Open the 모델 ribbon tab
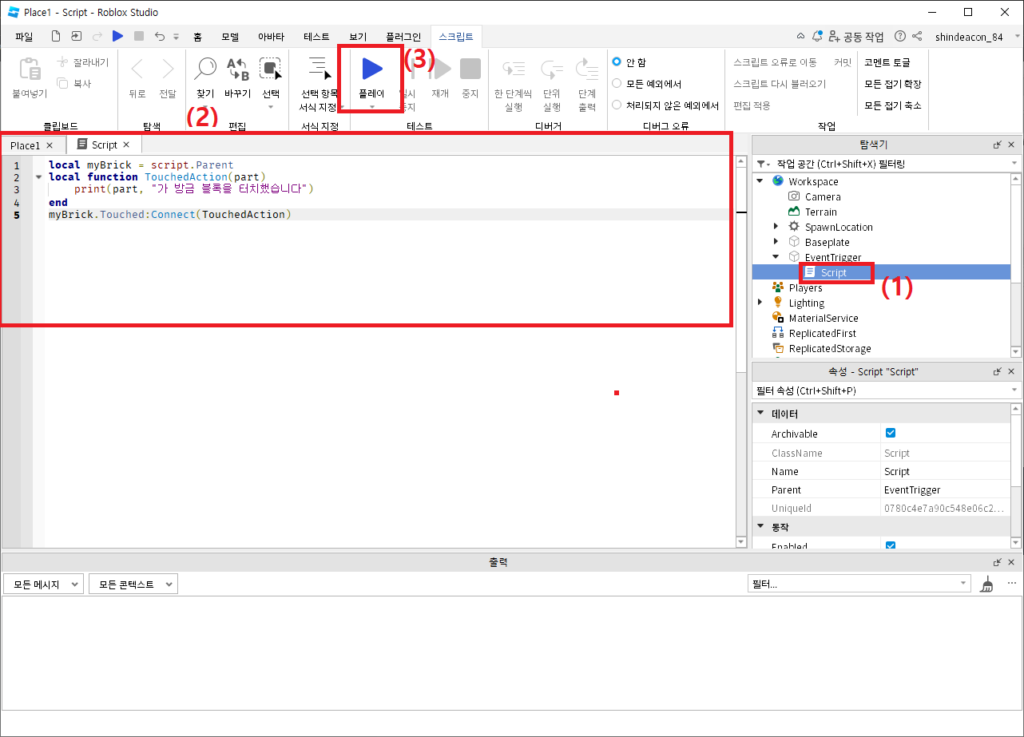The width and height of the screenshot is (1024, 737). [228, 36]
